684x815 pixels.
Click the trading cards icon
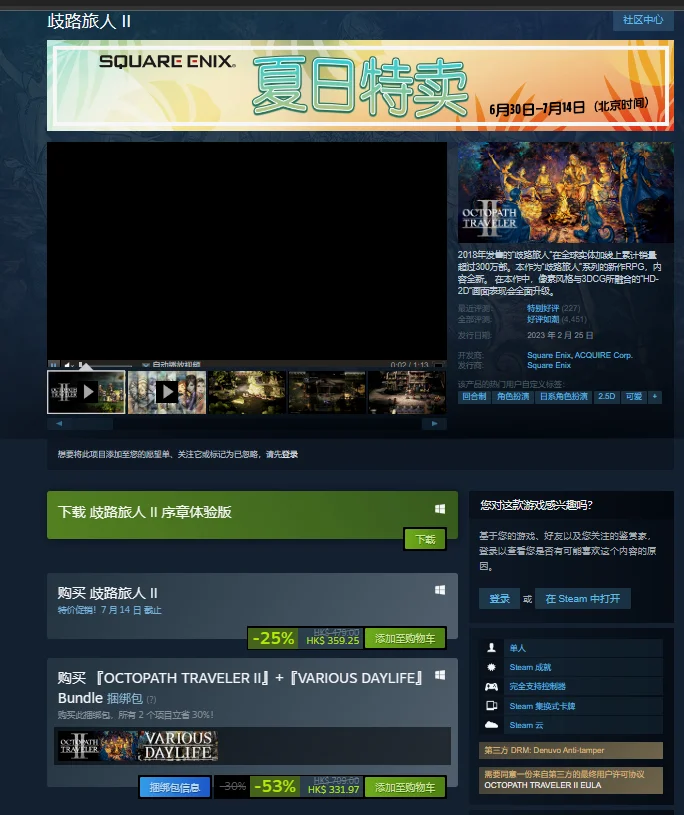(x=491, y=706)
